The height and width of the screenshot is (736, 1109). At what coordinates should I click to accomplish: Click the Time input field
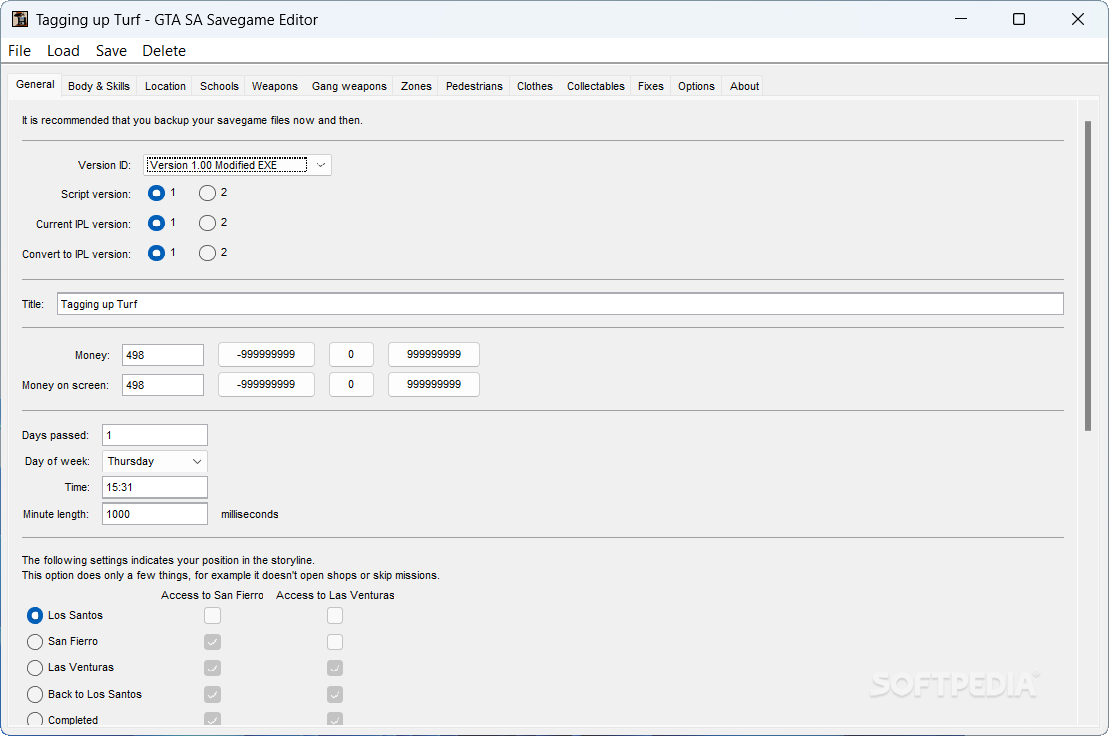pyautogui.click(x=155, y=487)
